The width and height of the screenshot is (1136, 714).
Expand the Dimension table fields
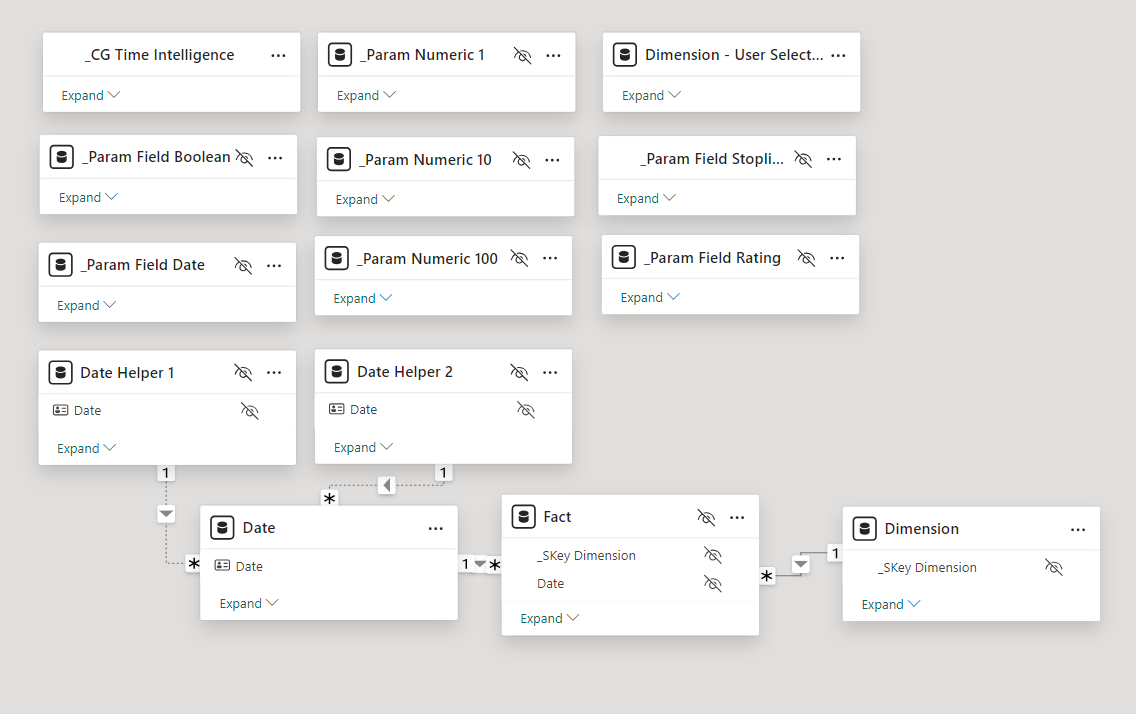[890, 605]
